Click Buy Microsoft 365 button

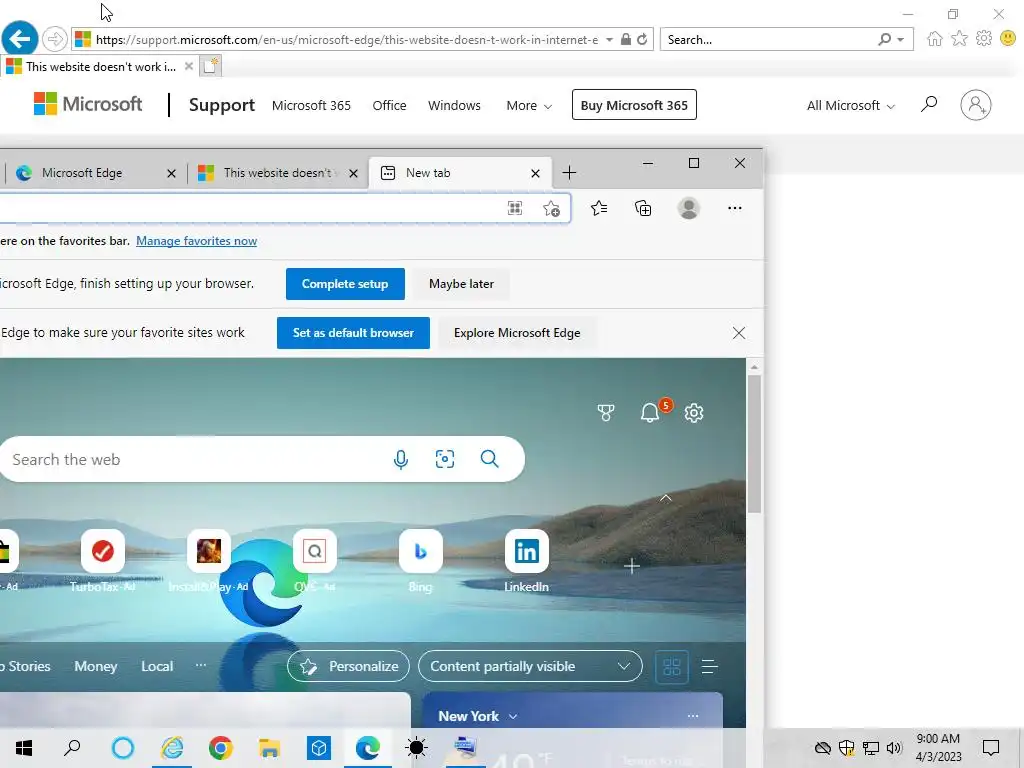pos(633,105)
